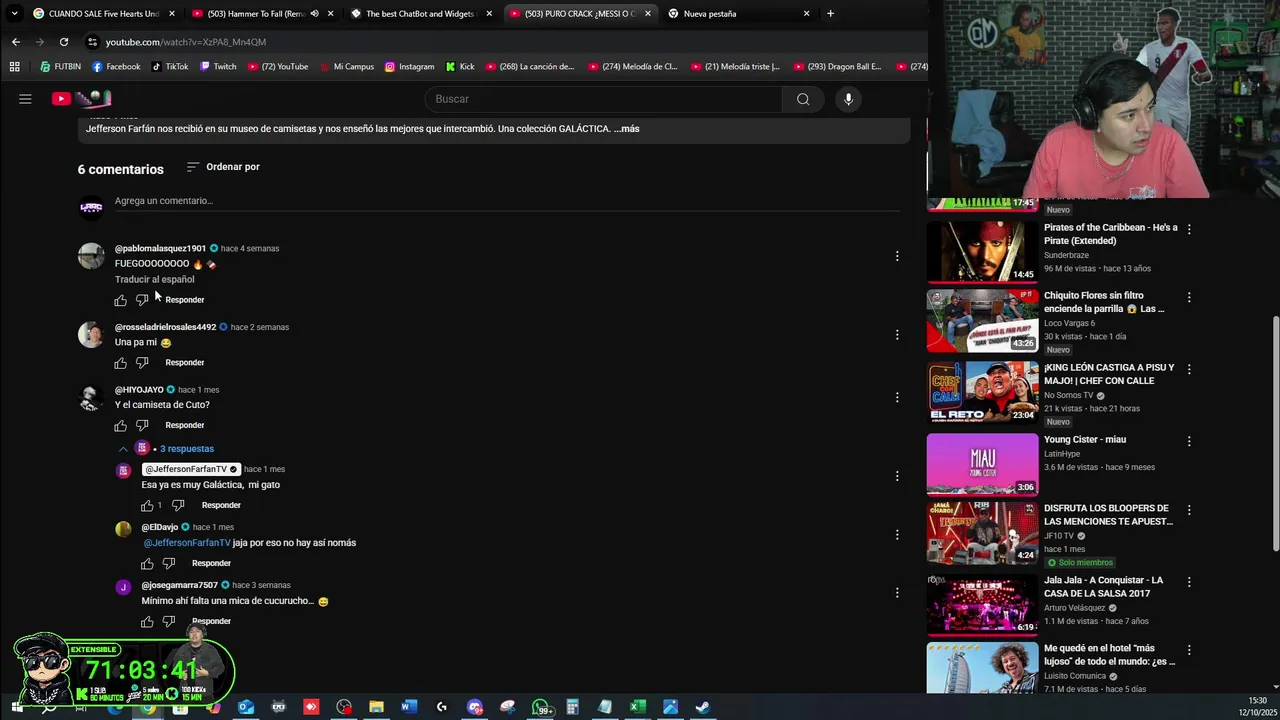1280x720 pixels.
Task: Click the "Agrega un comentario" field
Action: [x=505, y=201]
